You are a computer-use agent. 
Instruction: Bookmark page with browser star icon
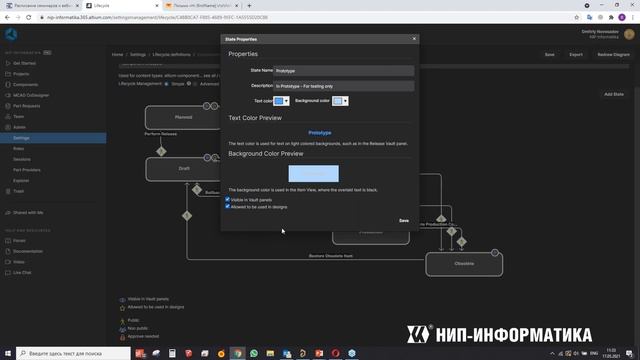[577, 18]
